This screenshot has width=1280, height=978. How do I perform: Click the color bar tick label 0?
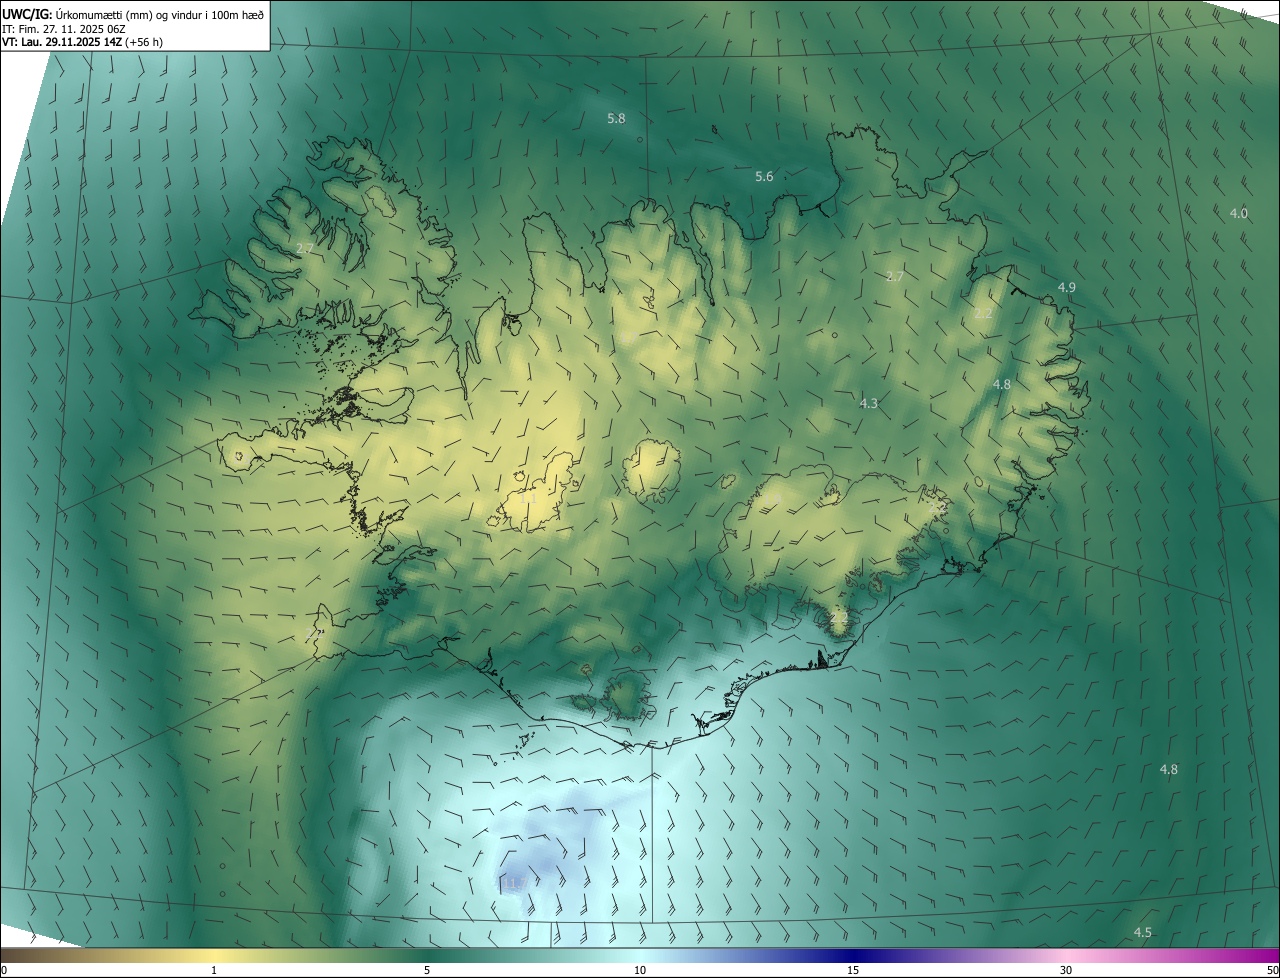click(4, 970)
